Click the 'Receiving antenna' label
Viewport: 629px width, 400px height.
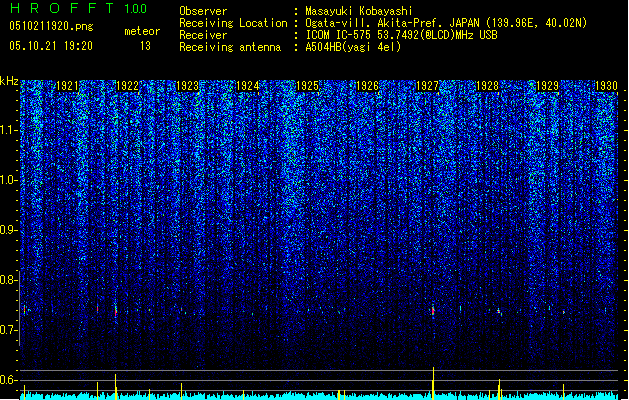[230, 47]
